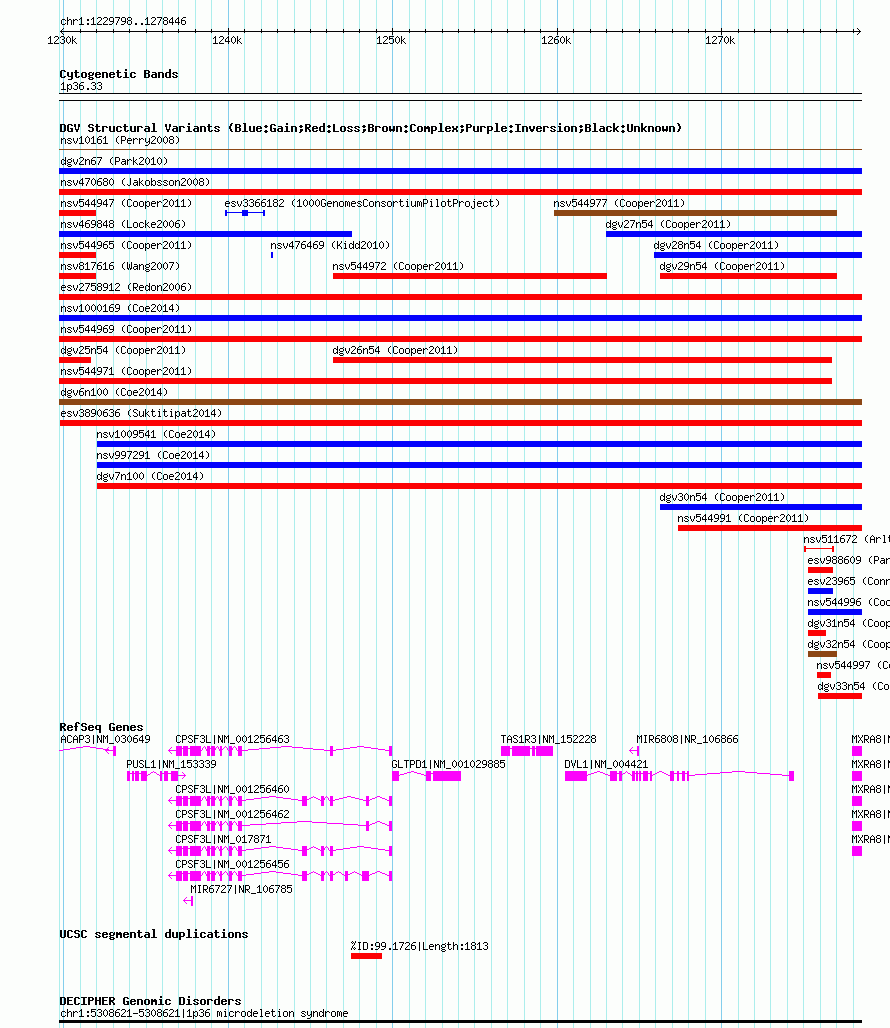Viewport: 890px width, 1028px height.
Task: Click the esv23965 blue gain bar
Action: pos(820,591)
